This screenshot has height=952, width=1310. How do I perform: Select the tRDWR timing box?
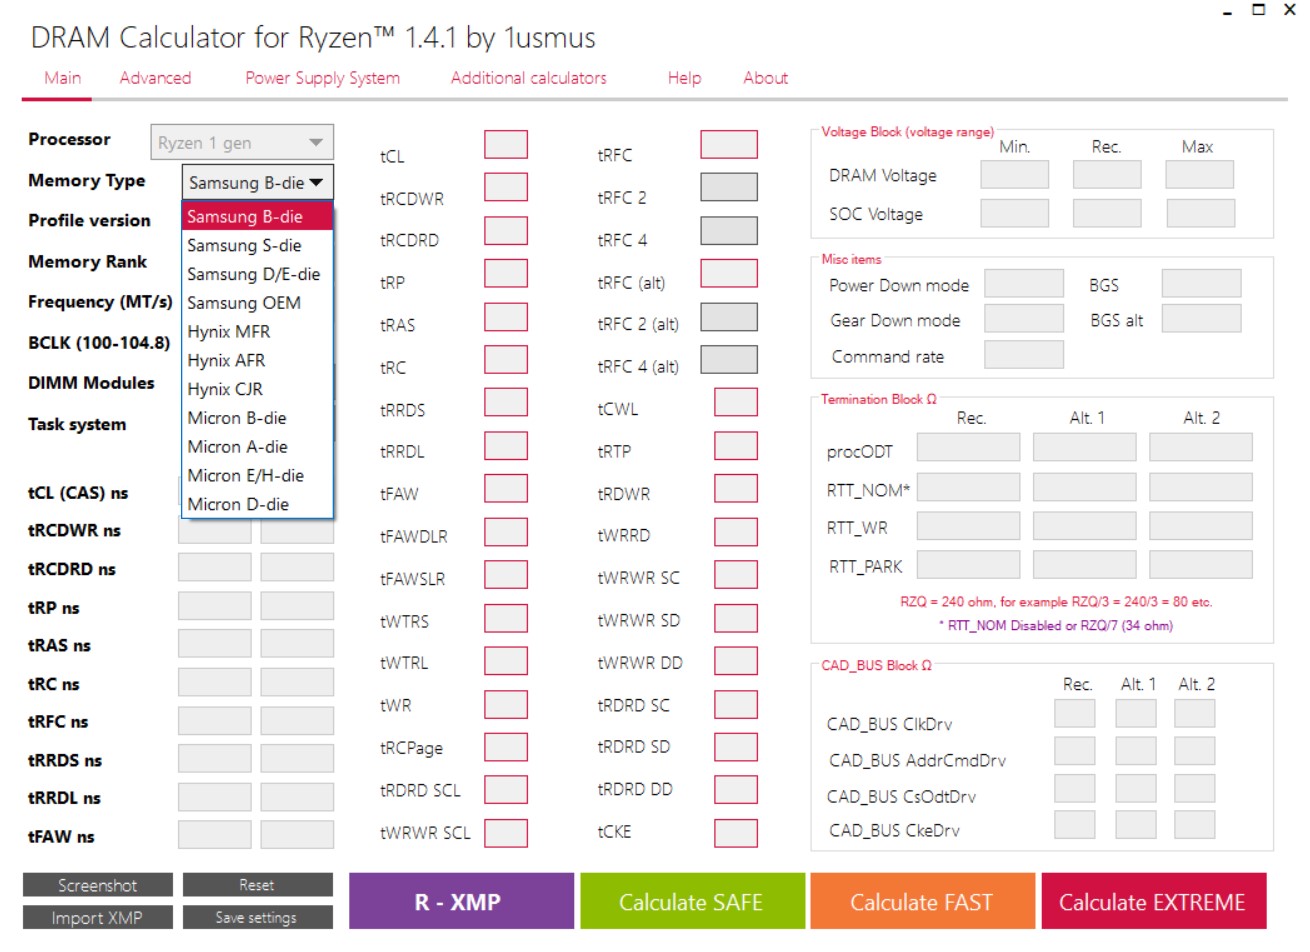[x=736, y=488]
